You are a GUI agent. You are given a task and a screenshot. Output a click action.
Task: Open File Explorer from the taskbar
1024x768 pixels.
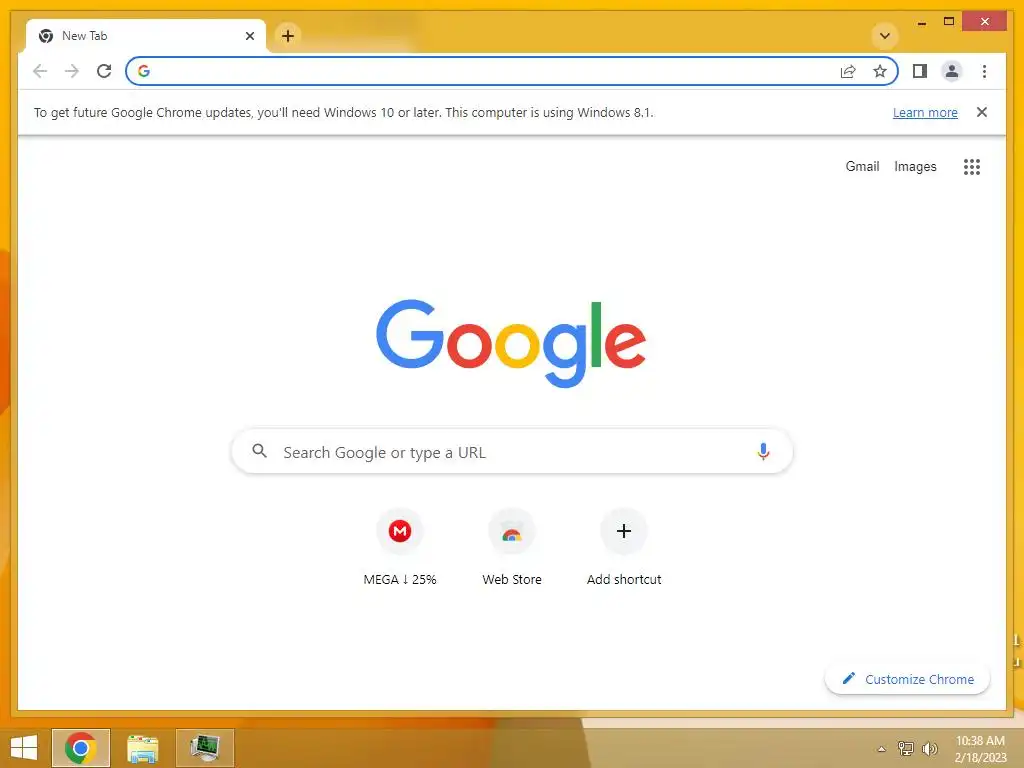(142, 748)
